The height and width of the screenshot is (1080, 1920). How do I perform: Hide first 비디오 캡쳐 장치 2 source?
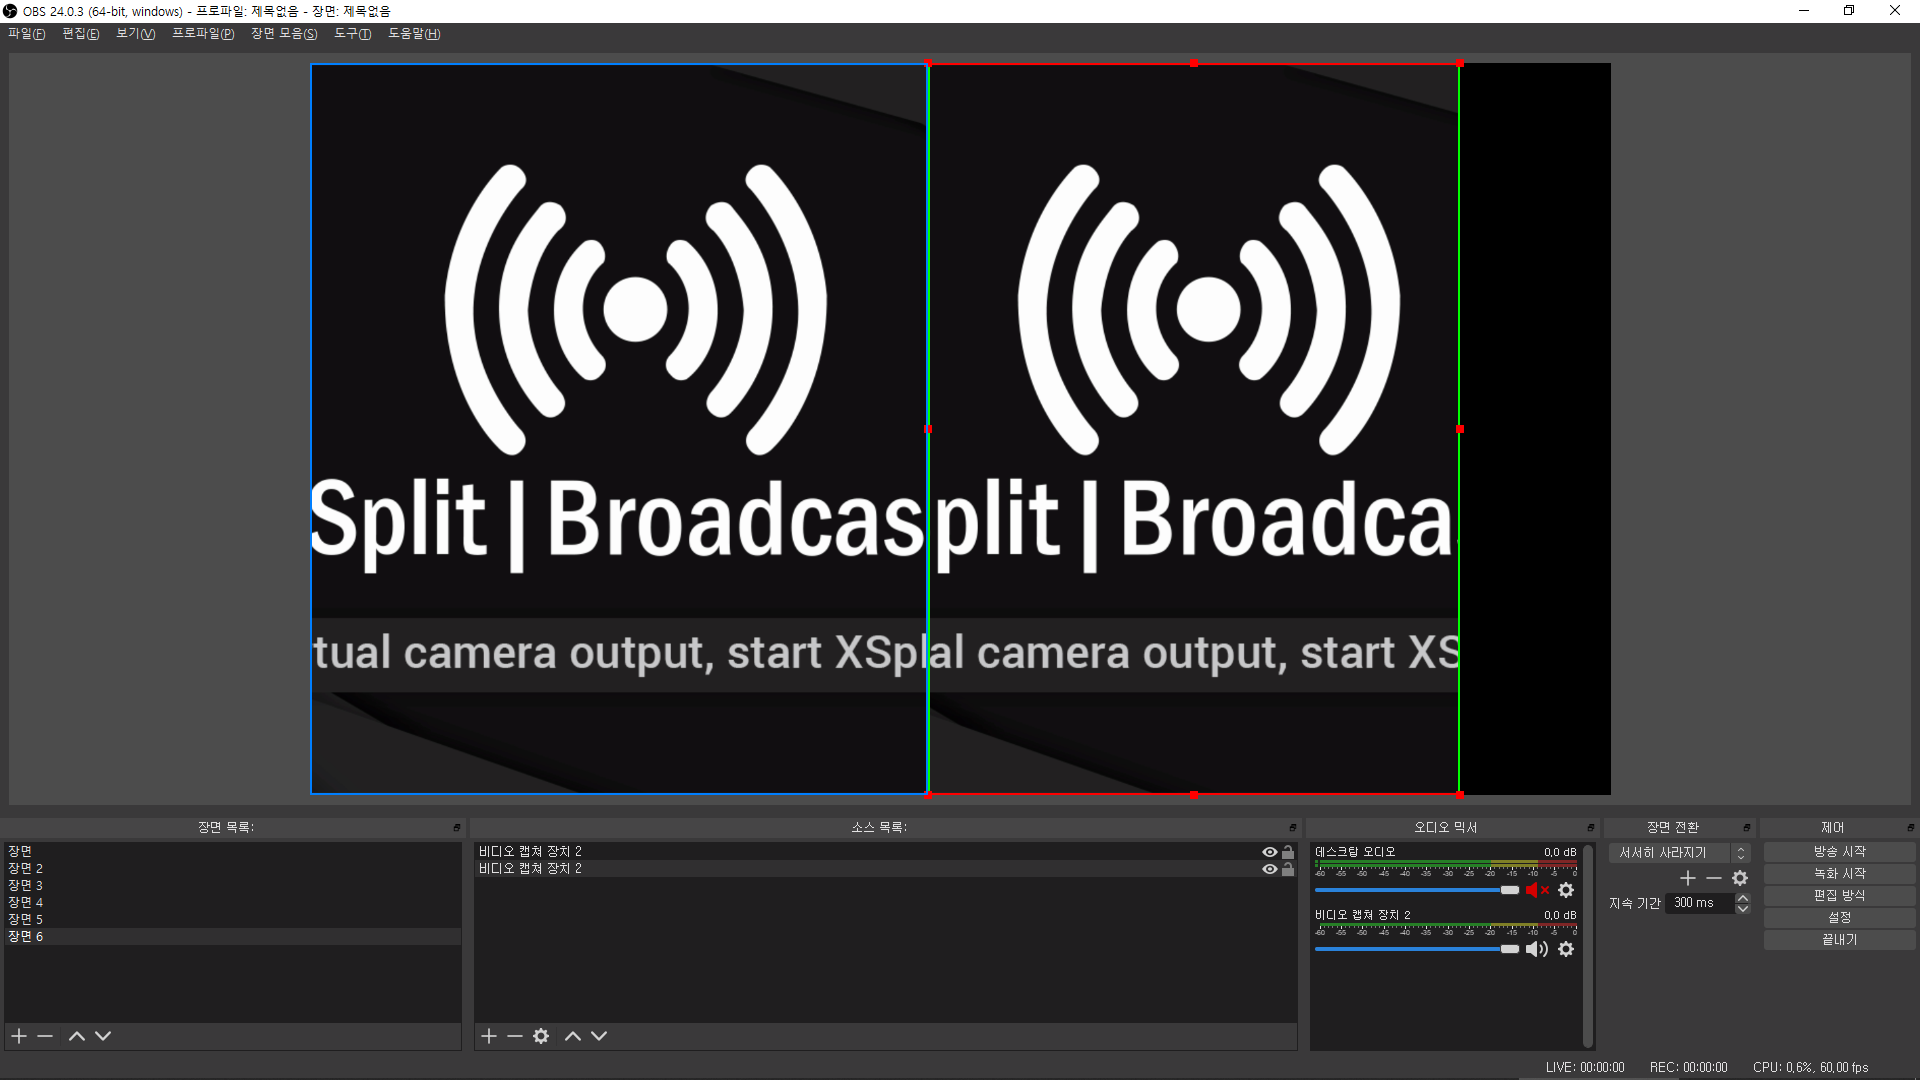[1269, 852]
